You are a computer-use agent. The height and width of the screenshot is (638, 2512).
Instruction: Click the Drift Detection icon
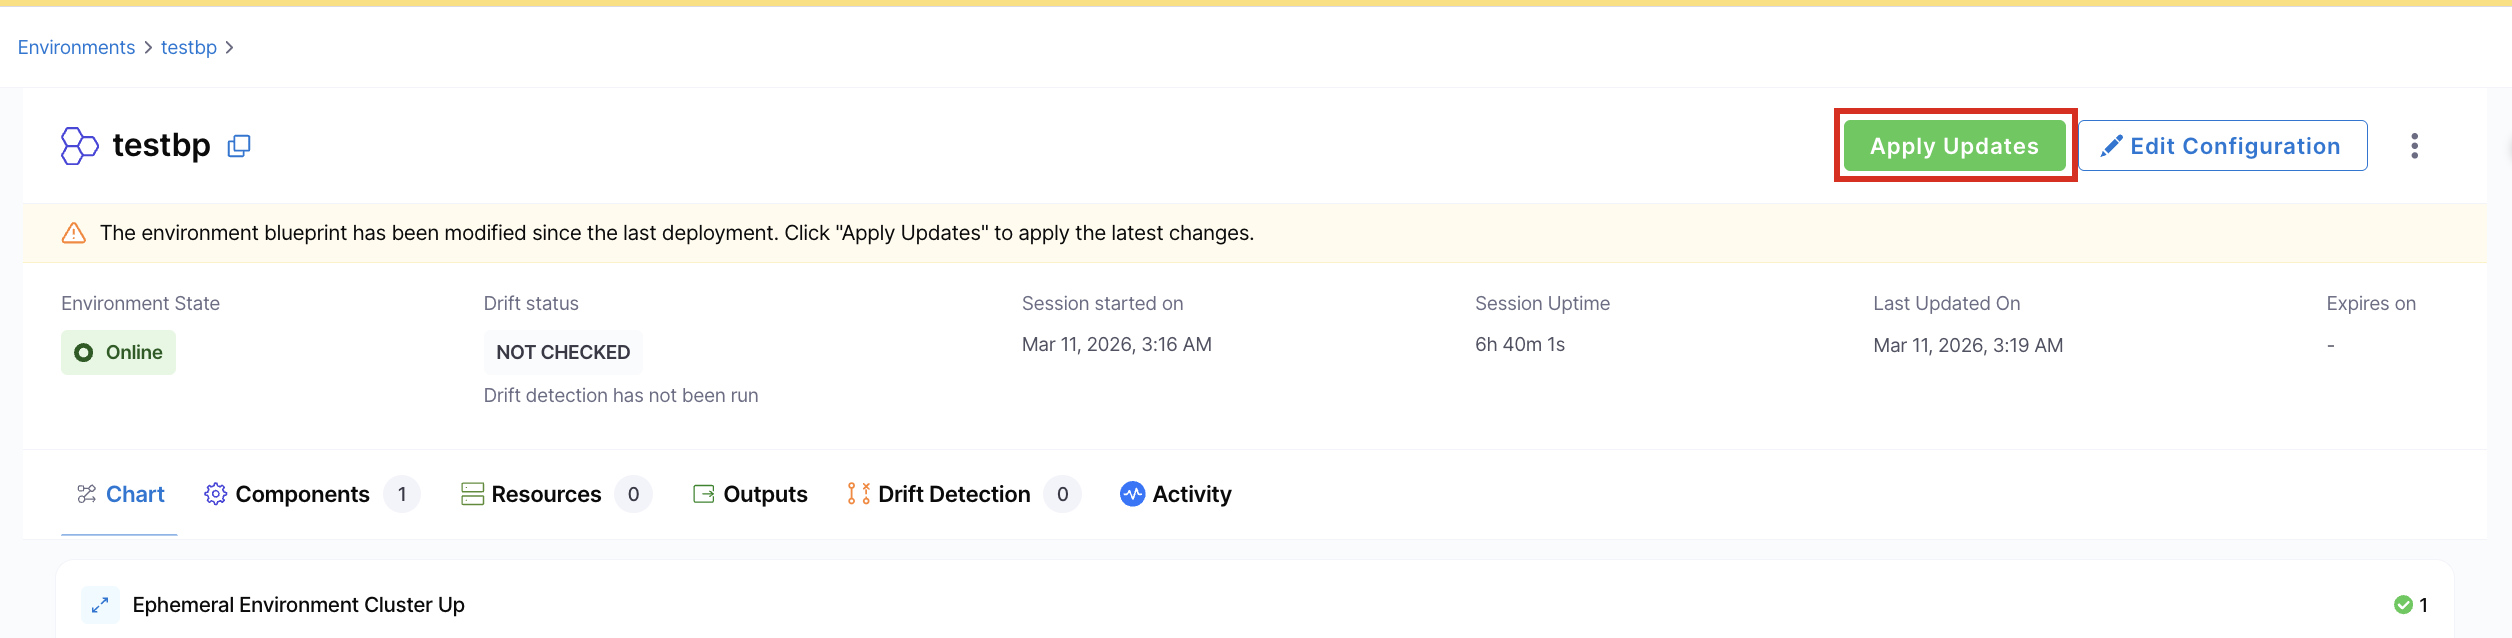858,494
